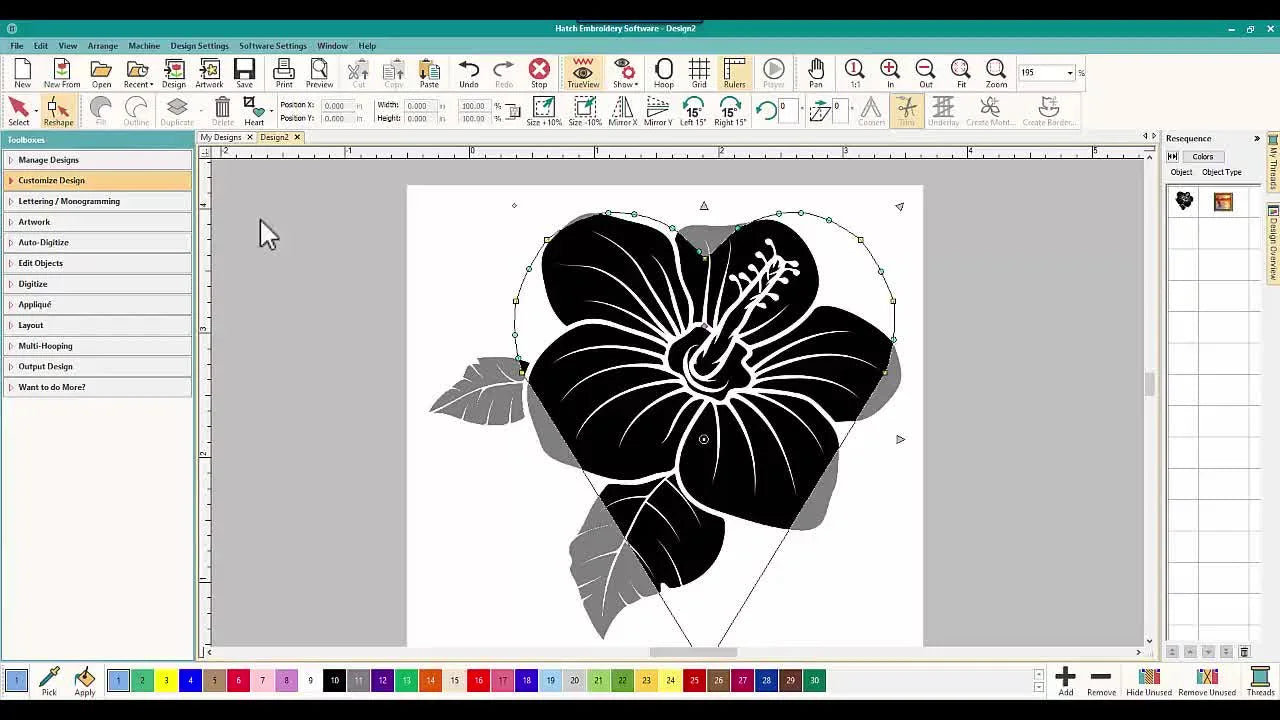1280x720 pixels.
Task: Zoom to Fit the design
Action: (x=959, y=72)
